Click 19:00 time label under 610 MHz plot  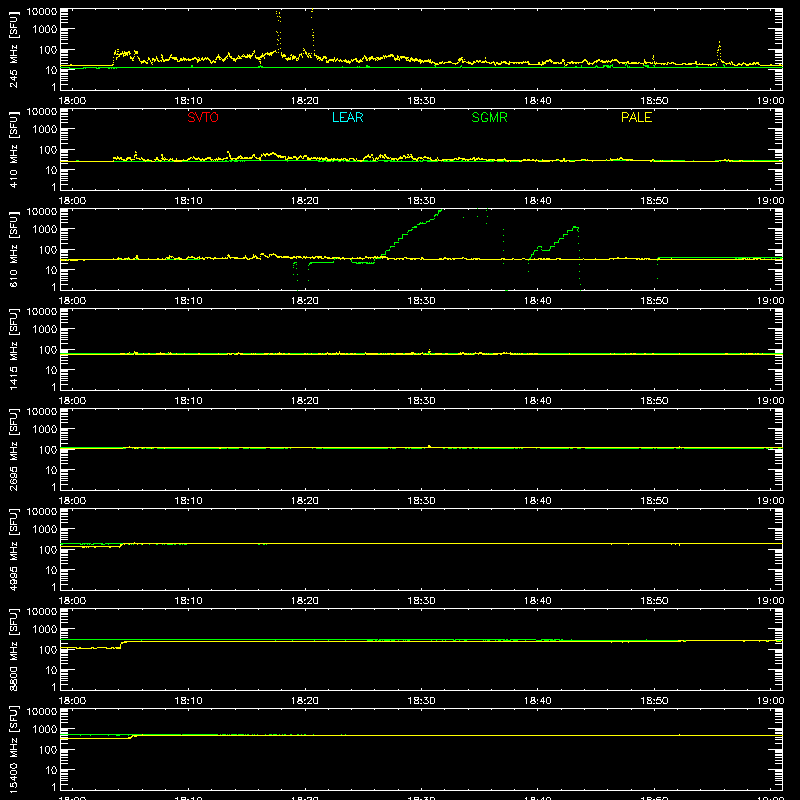point(770,301)
